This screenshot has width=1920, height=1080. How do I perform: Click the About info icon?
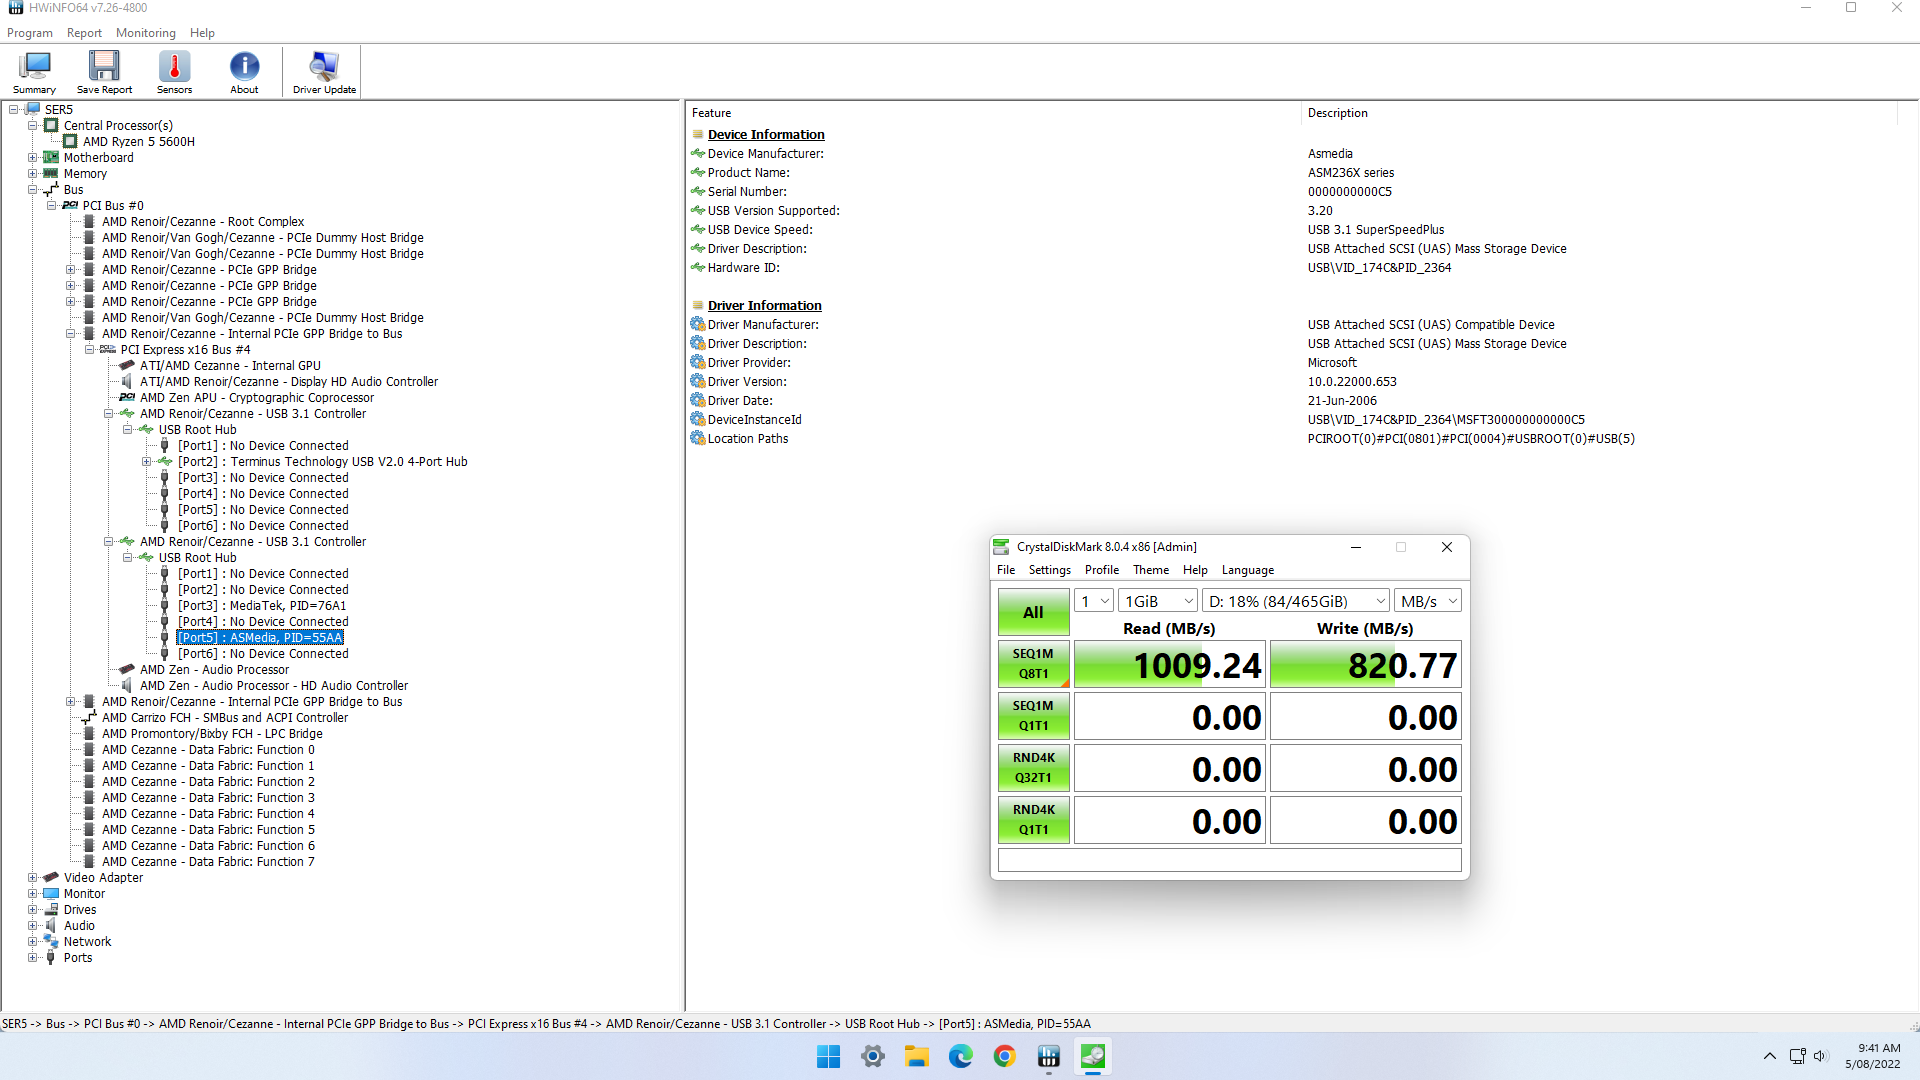(x=244, y=72)
